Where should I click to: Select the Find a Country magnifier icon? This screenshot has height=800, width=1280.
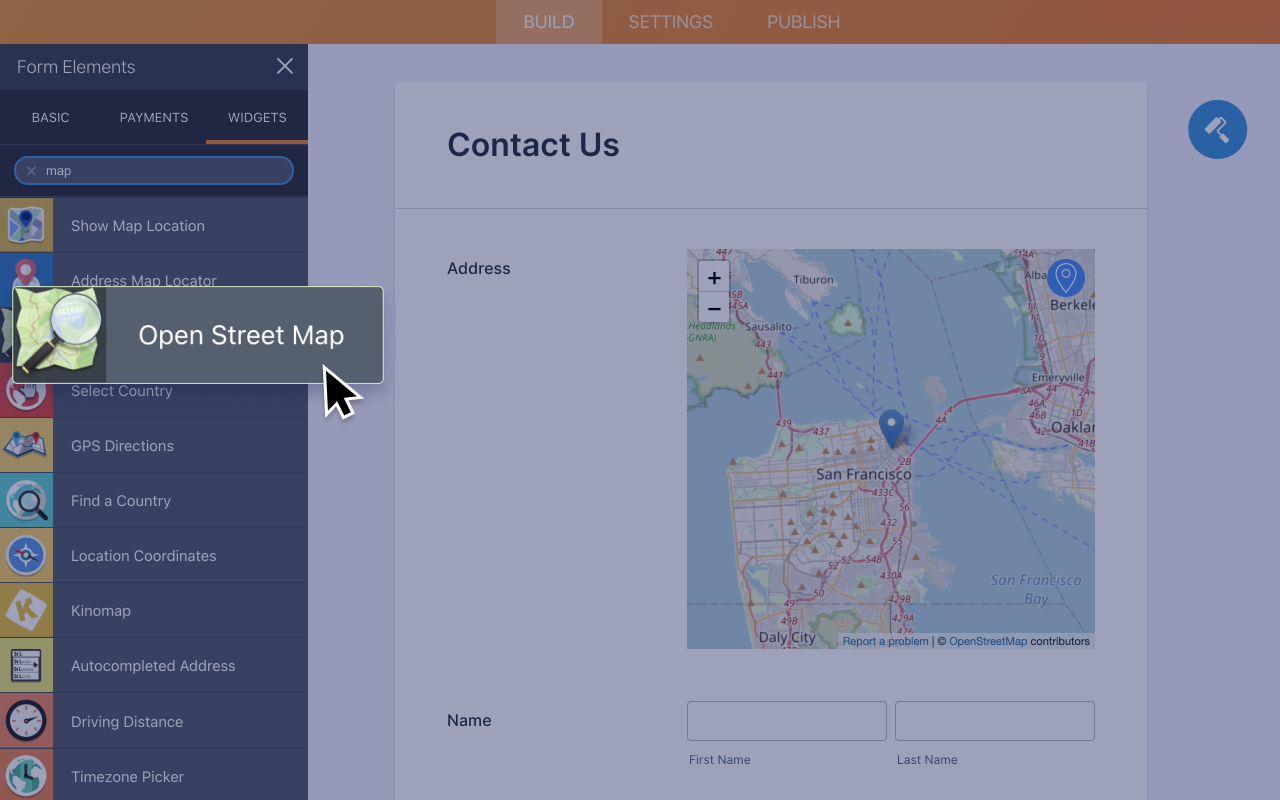click(26, 500)
